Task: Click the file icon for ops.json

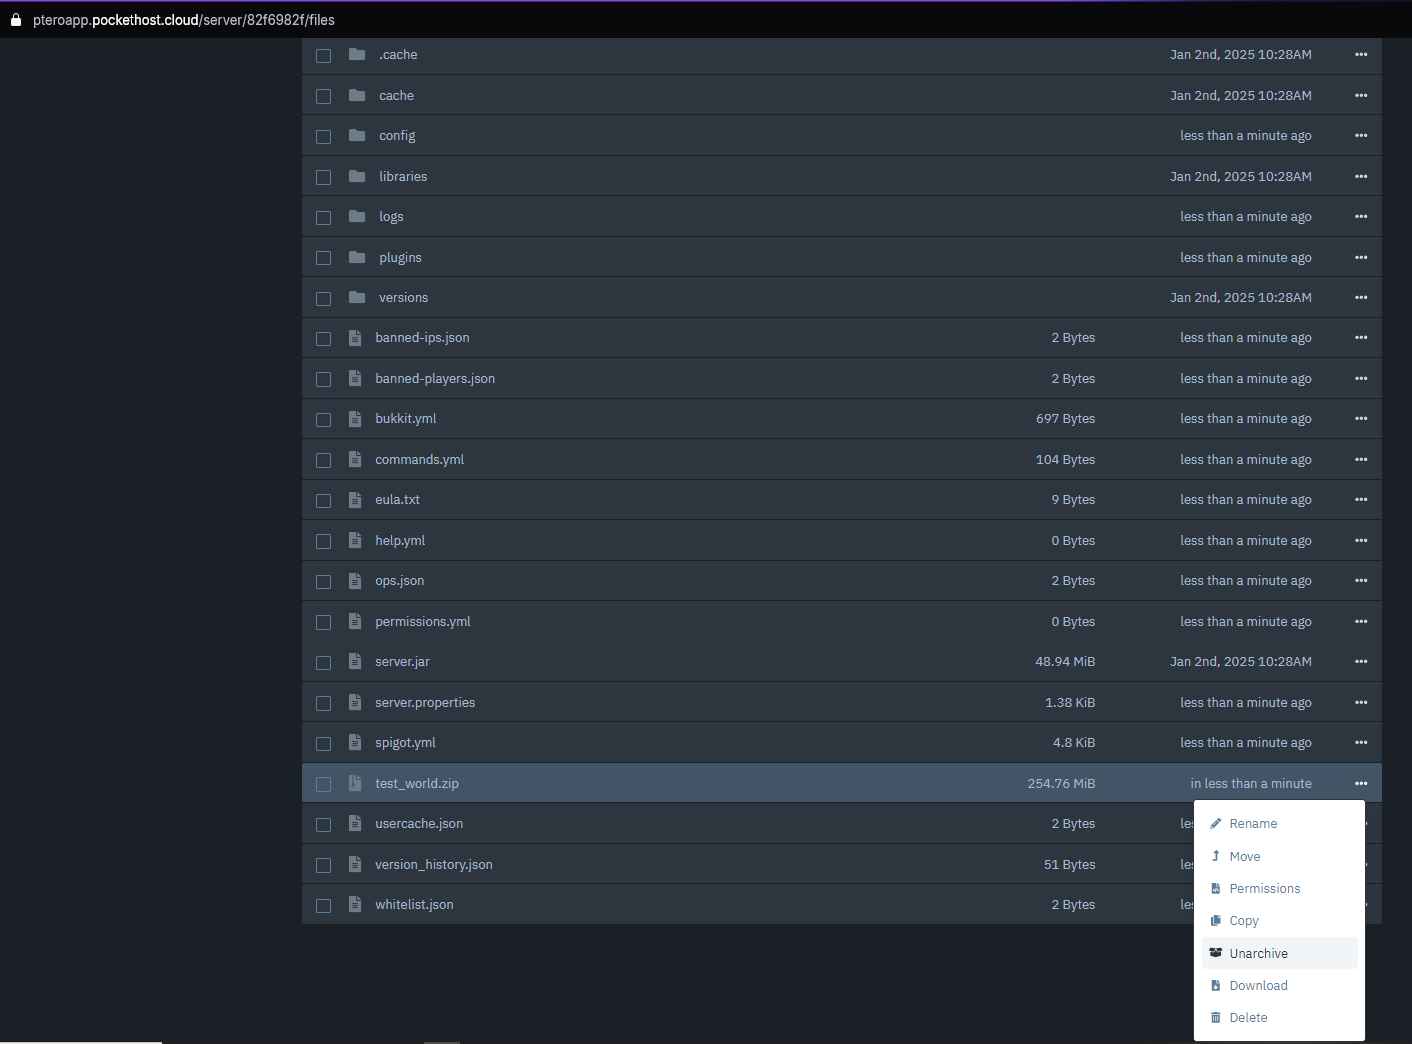Action: 355,581
